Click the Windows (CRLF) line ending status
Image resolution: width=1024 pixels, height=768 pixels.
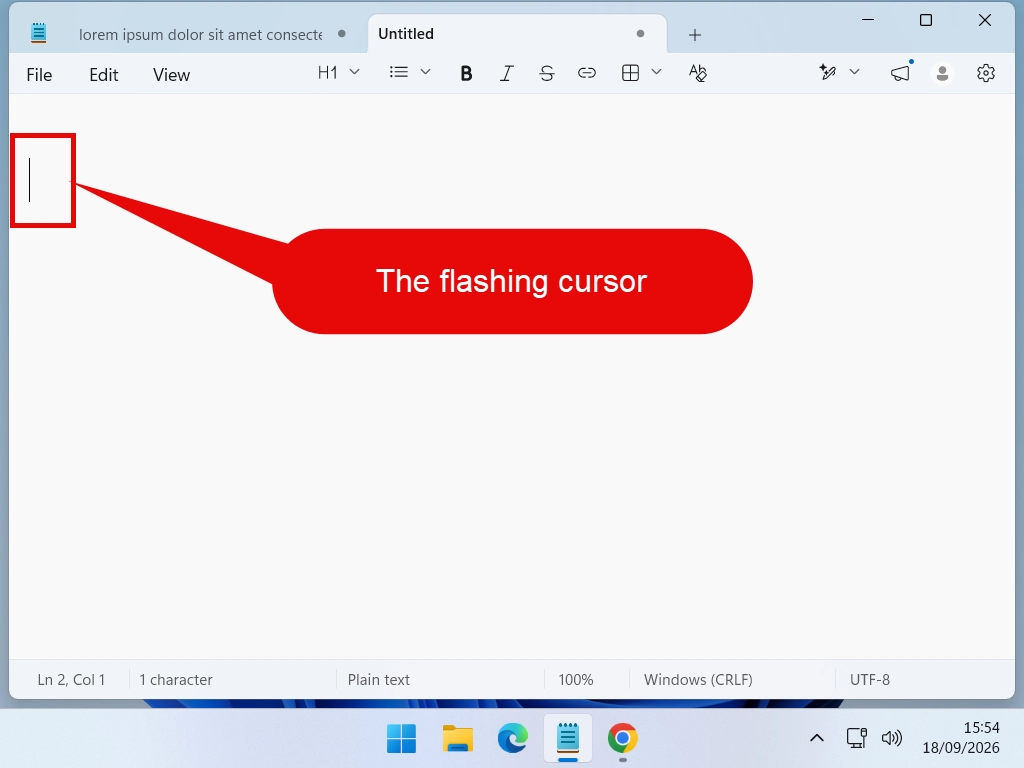click(698, 680)
